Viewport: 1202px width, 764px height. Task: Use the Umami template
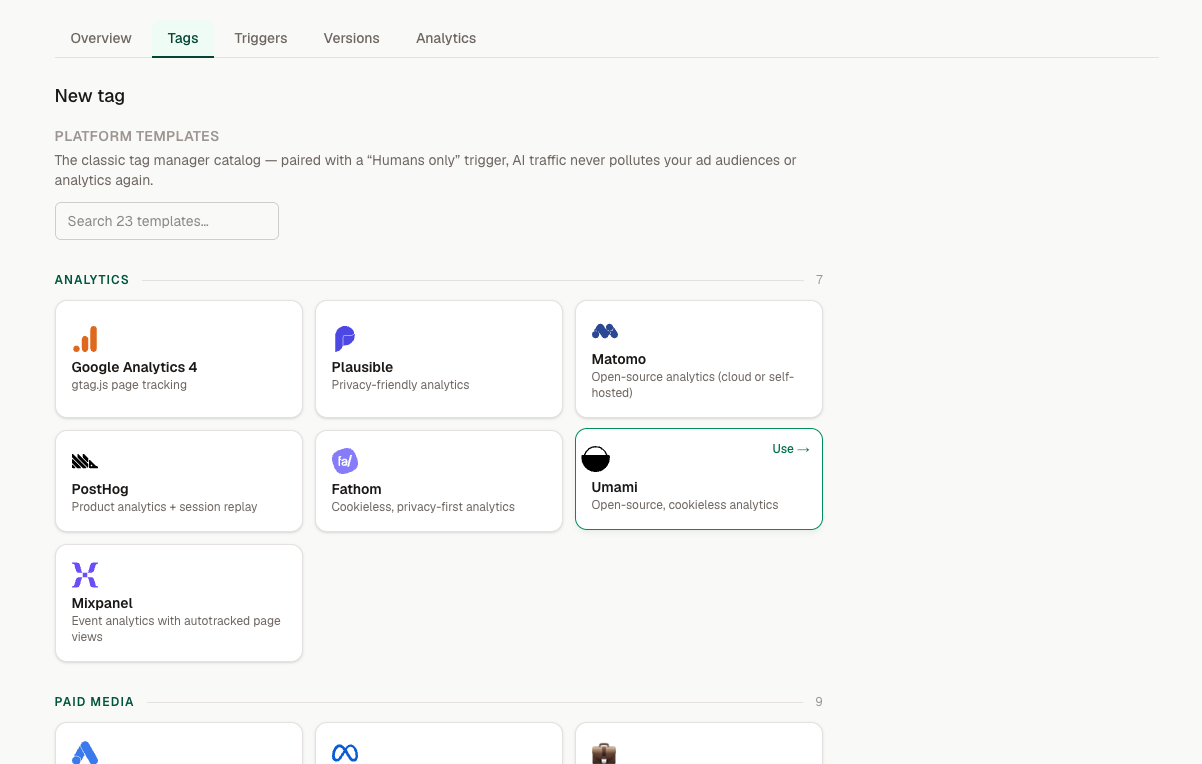791,449
